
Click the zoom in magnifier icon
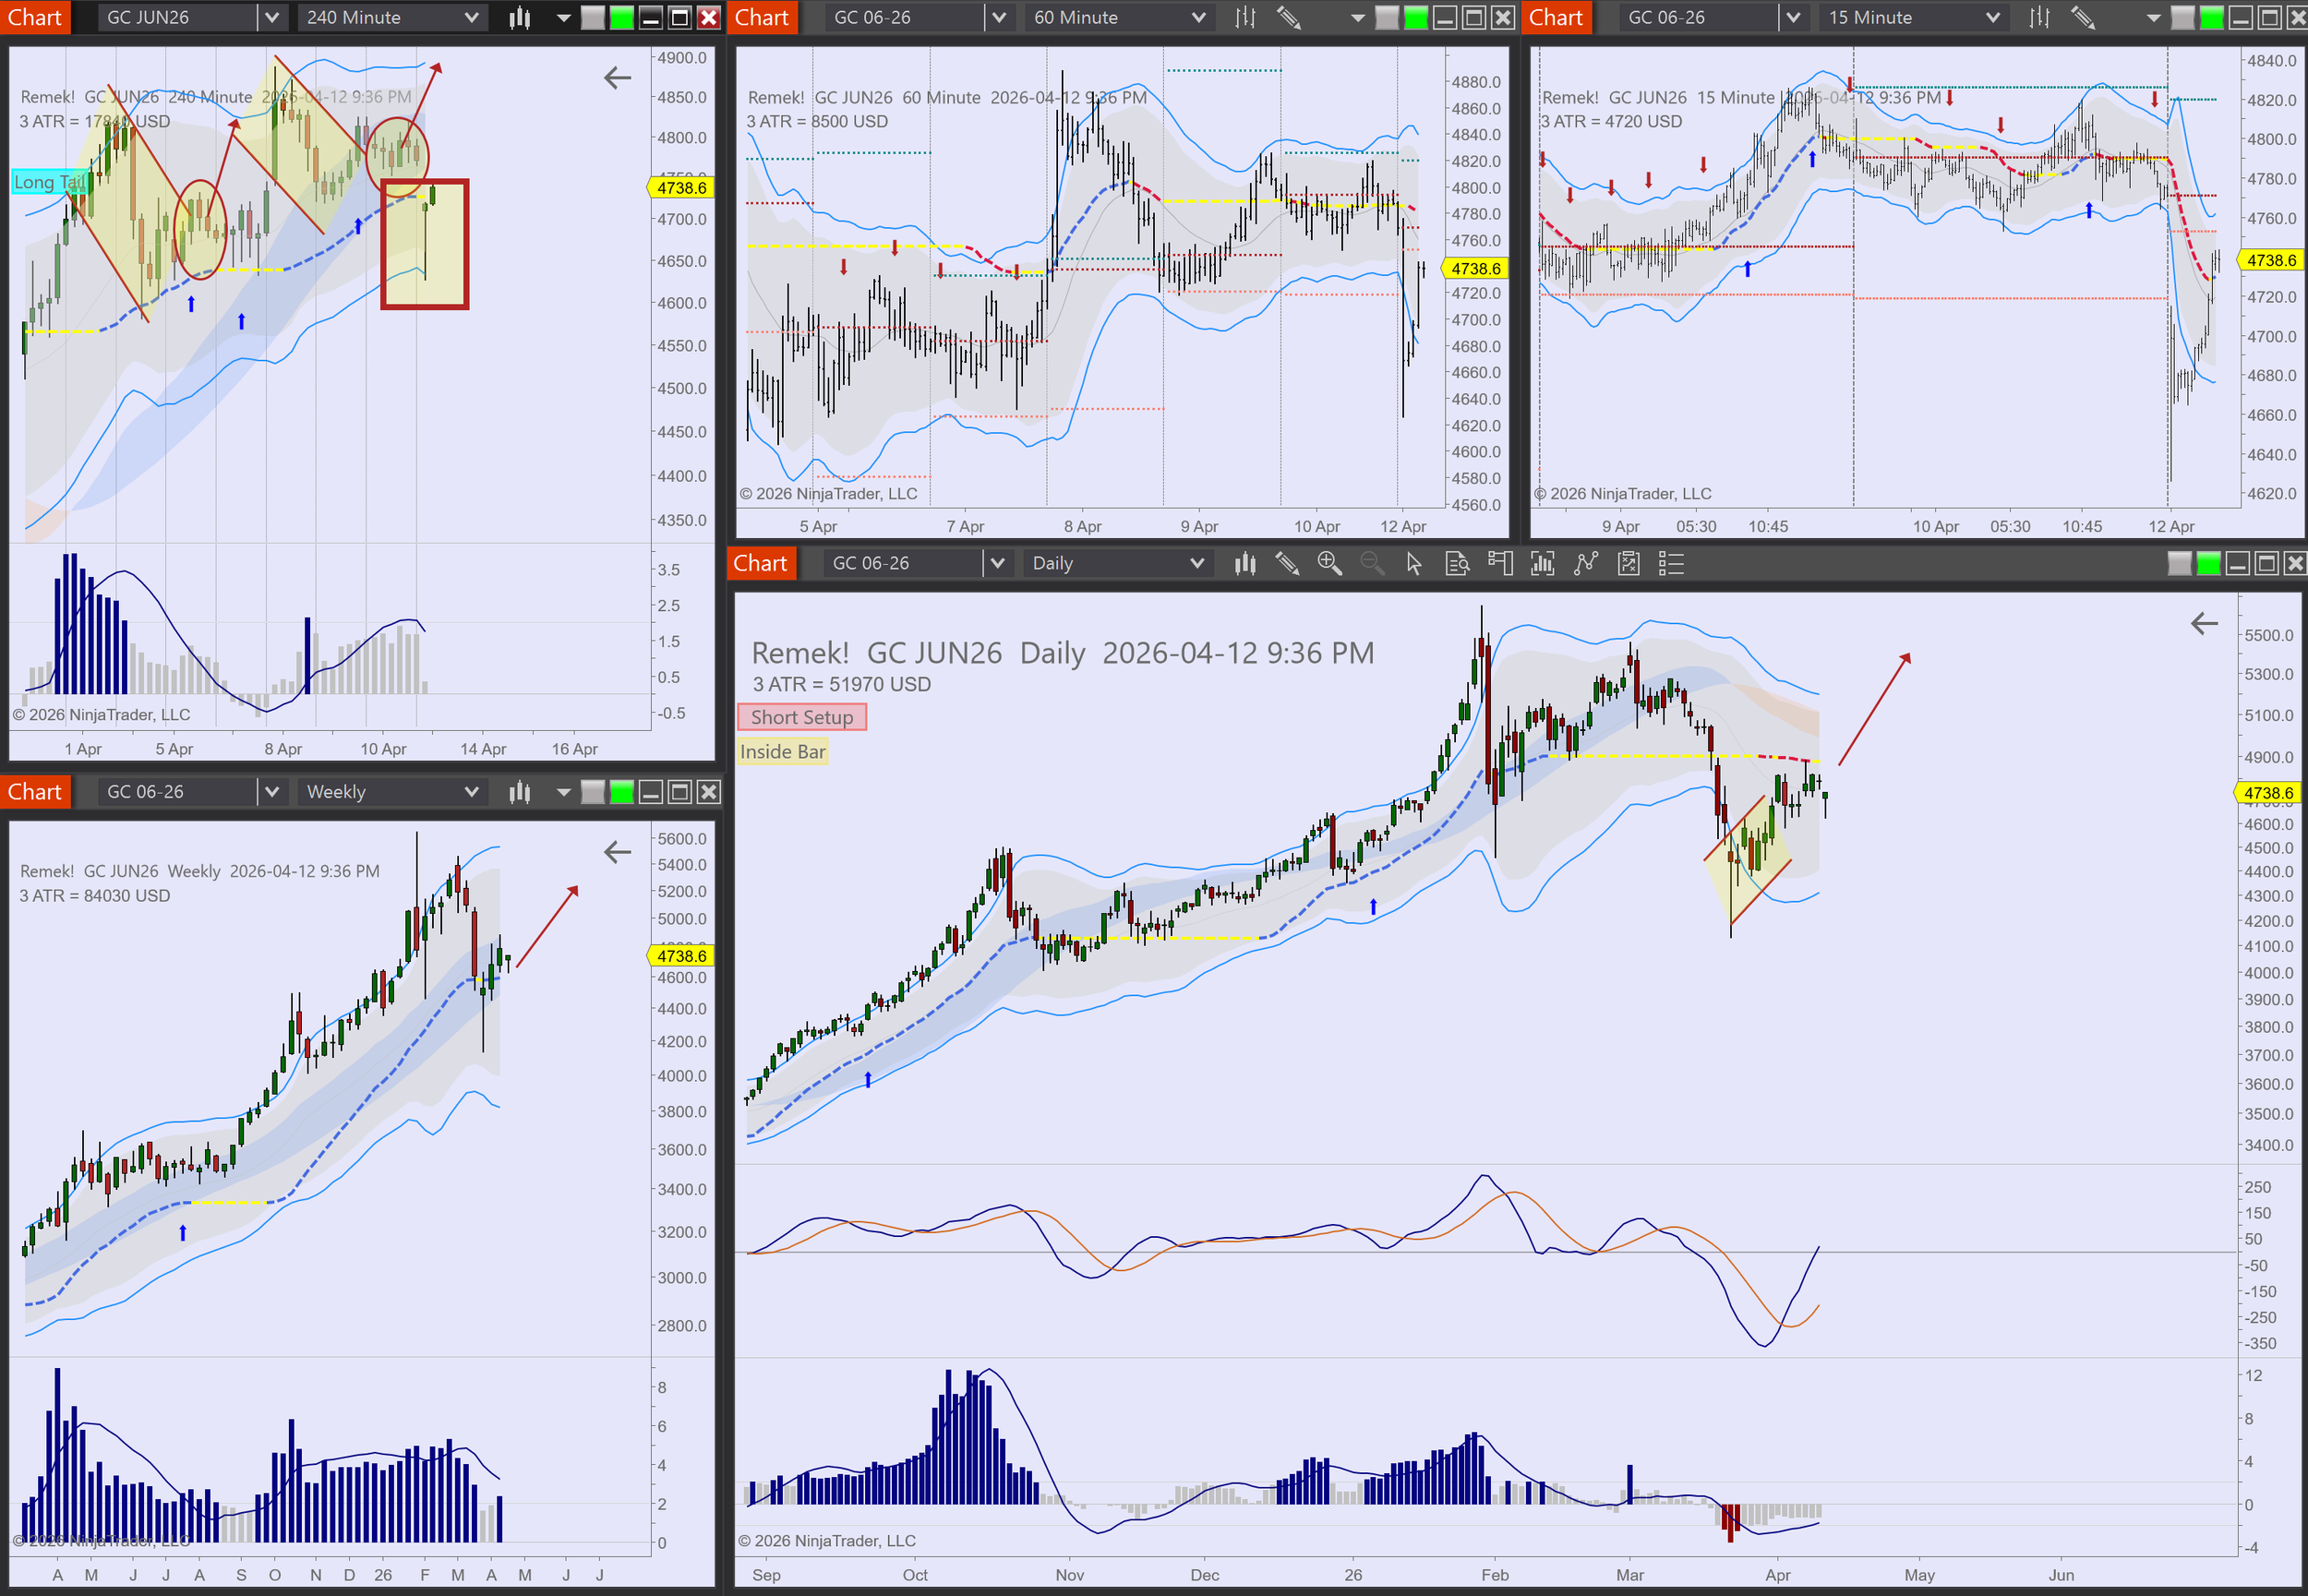click(1329, 564)
